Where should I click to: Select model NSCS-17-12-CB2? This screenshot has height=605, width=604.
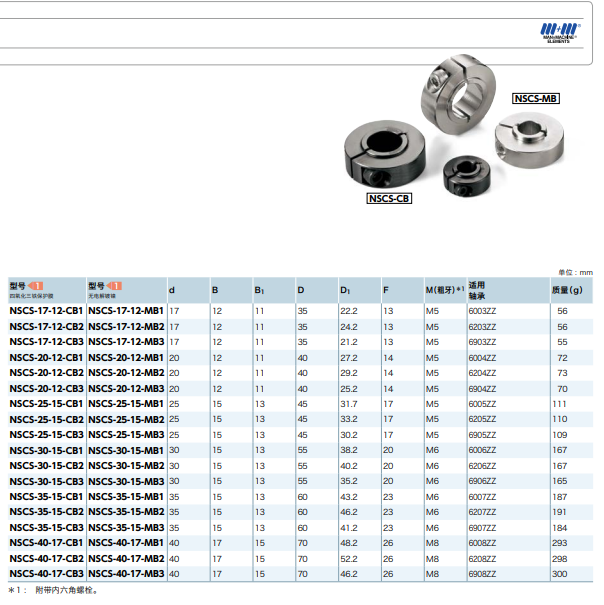point(46,327)
